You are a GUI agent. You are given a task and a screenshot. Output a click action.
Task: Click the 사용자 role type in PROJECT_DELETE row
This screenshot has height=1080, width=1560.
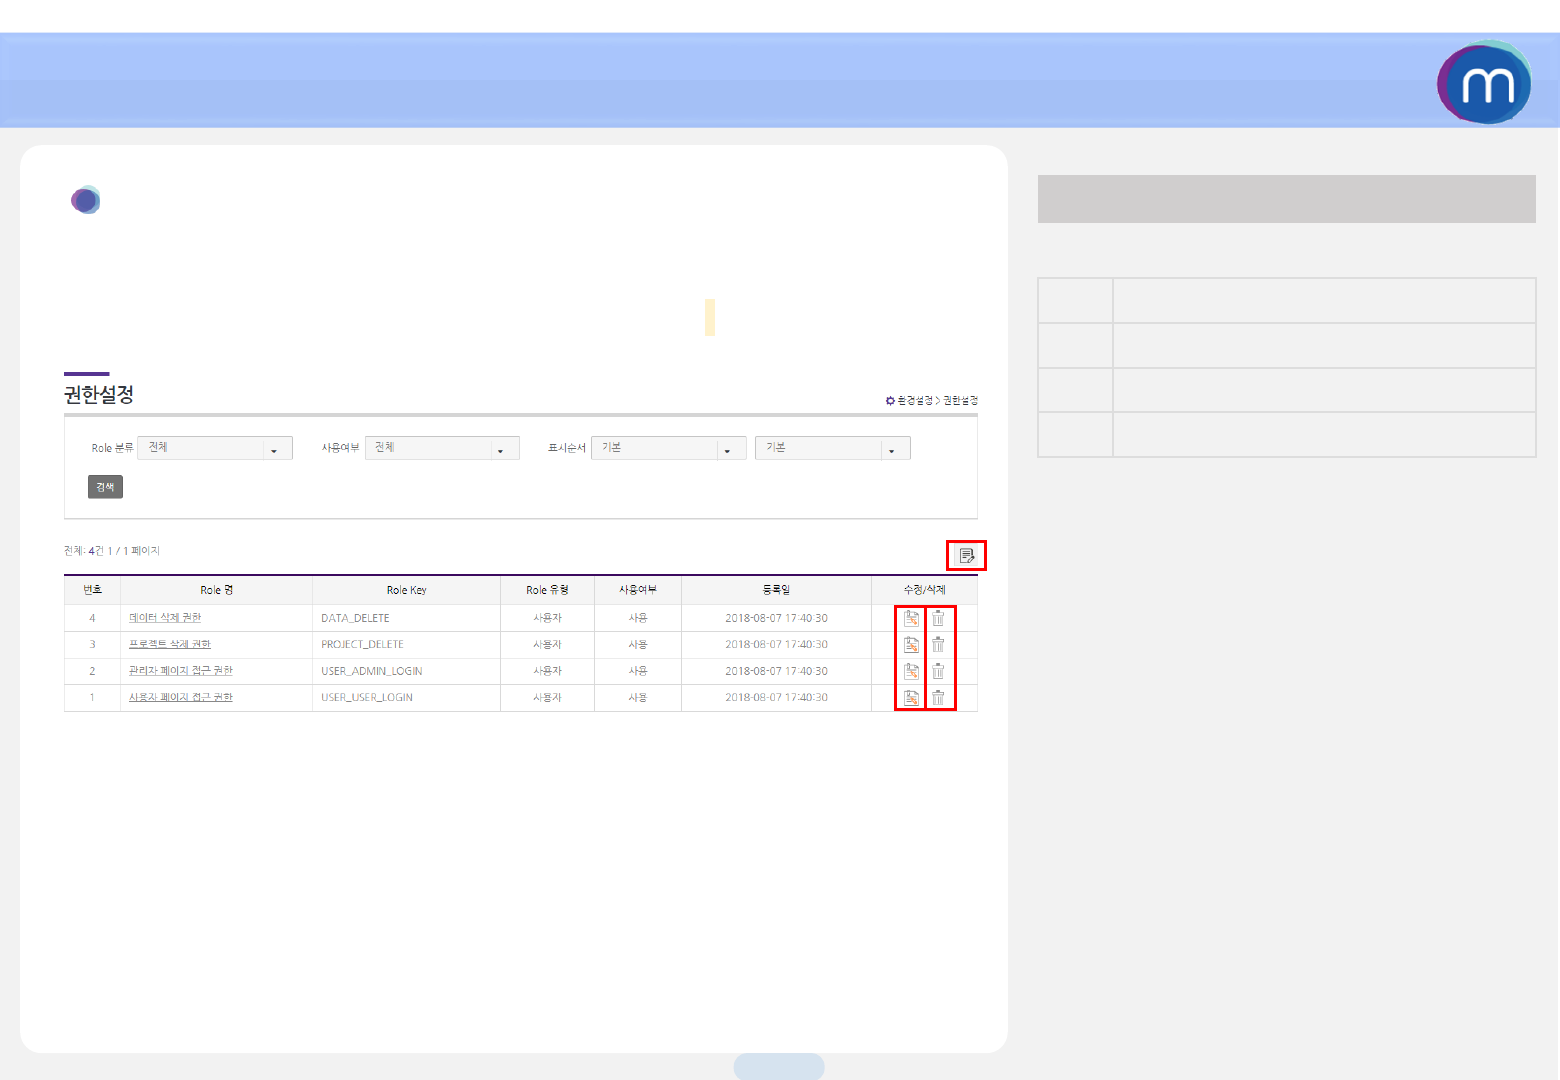(x=548, y=645)
